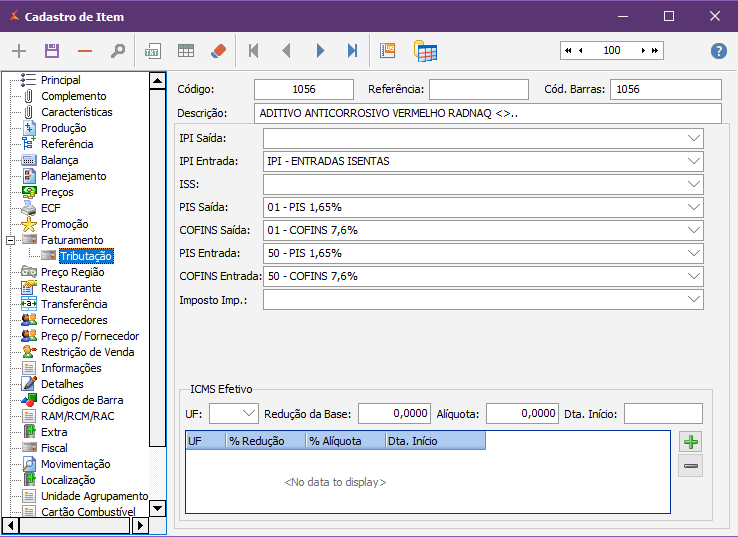Screen dimensions: 738x537
Task: Select Códigos de Barra tree item
Action: 82,400
